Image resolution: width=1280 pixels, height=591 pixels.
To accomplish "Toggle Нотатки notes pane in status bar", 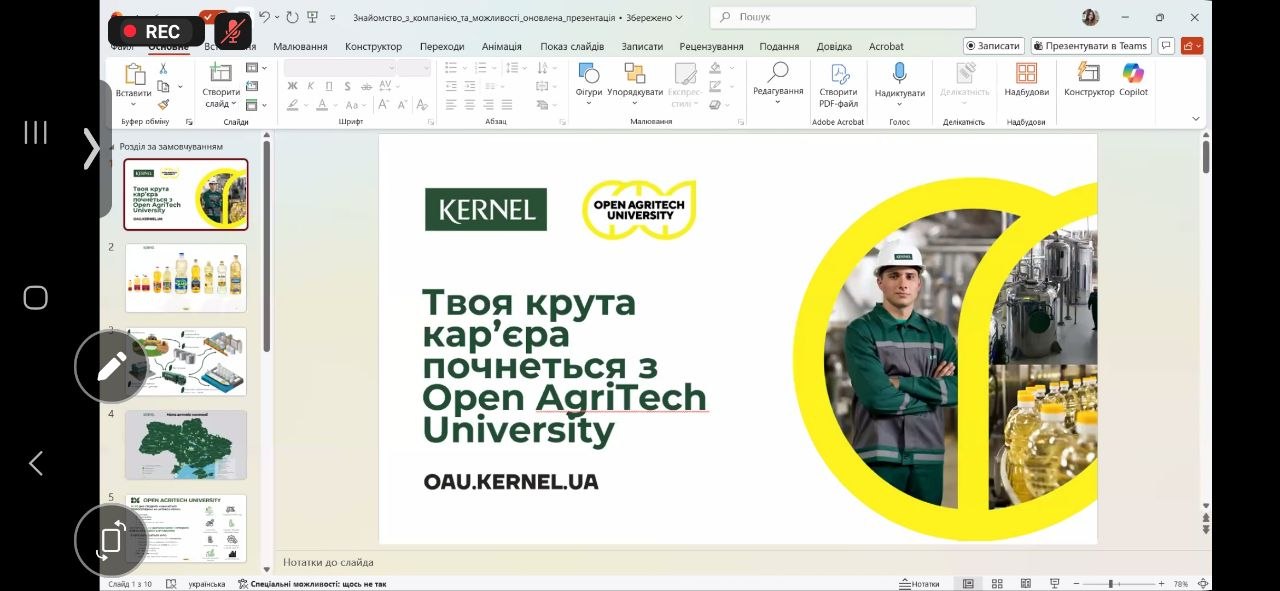I will pyautogui.click(x=919, y=584).
